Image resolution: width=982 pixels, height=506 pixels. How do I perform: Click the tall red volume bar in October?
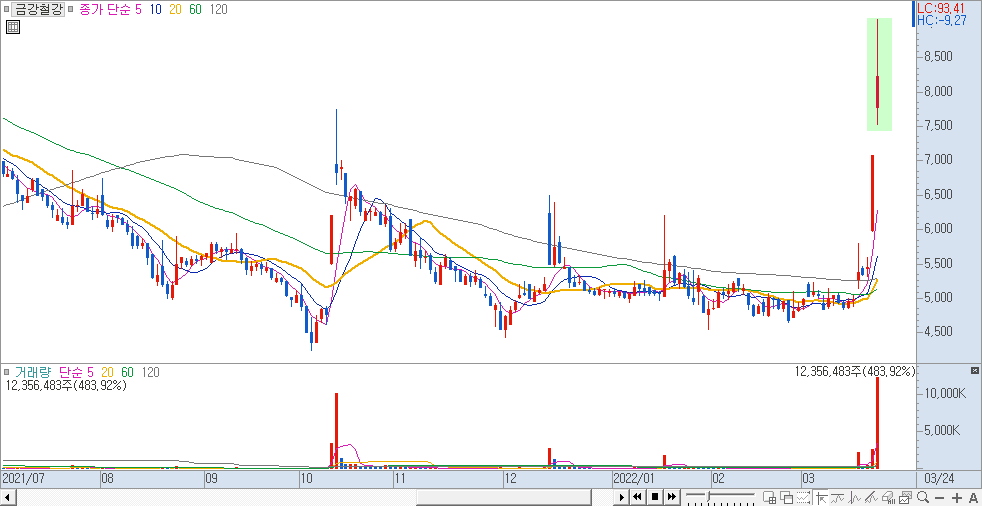(x=336, y=431)
